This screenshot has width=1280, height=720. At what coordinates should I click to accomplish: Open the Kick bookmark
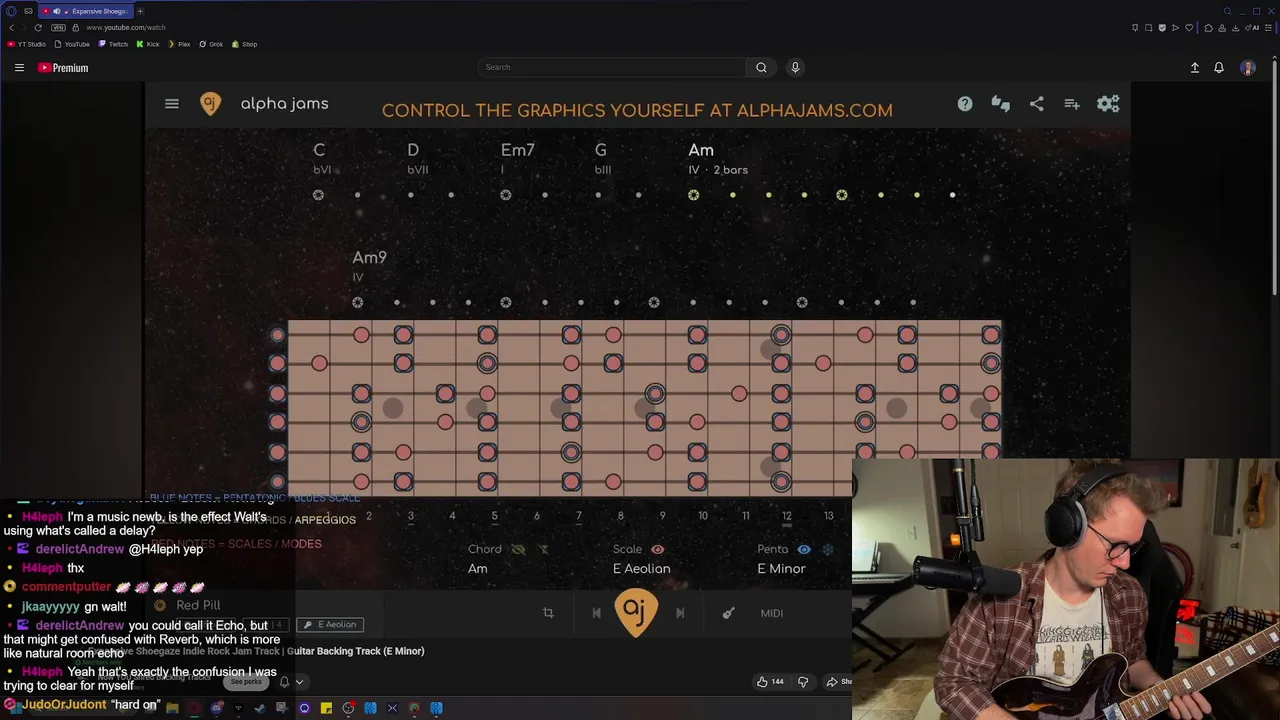[148, 44]
